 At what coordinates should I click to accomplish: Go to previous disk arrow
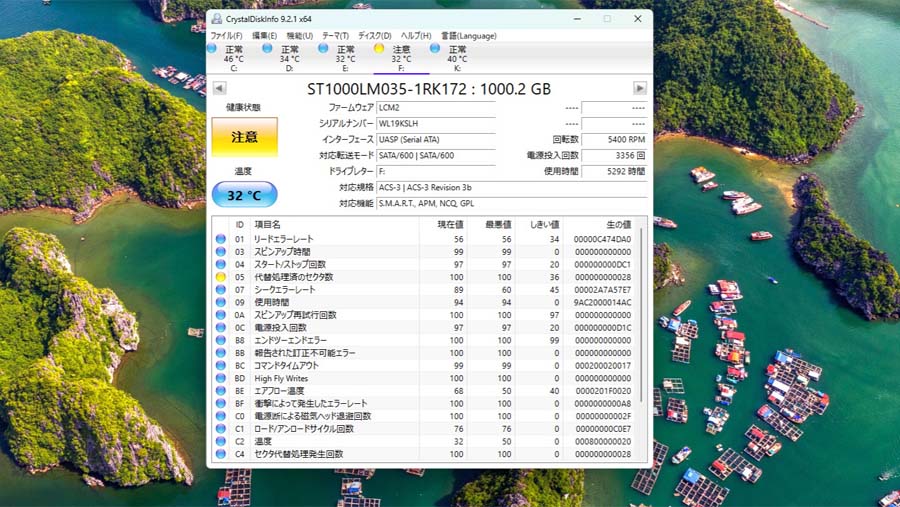tap(219, 88)
